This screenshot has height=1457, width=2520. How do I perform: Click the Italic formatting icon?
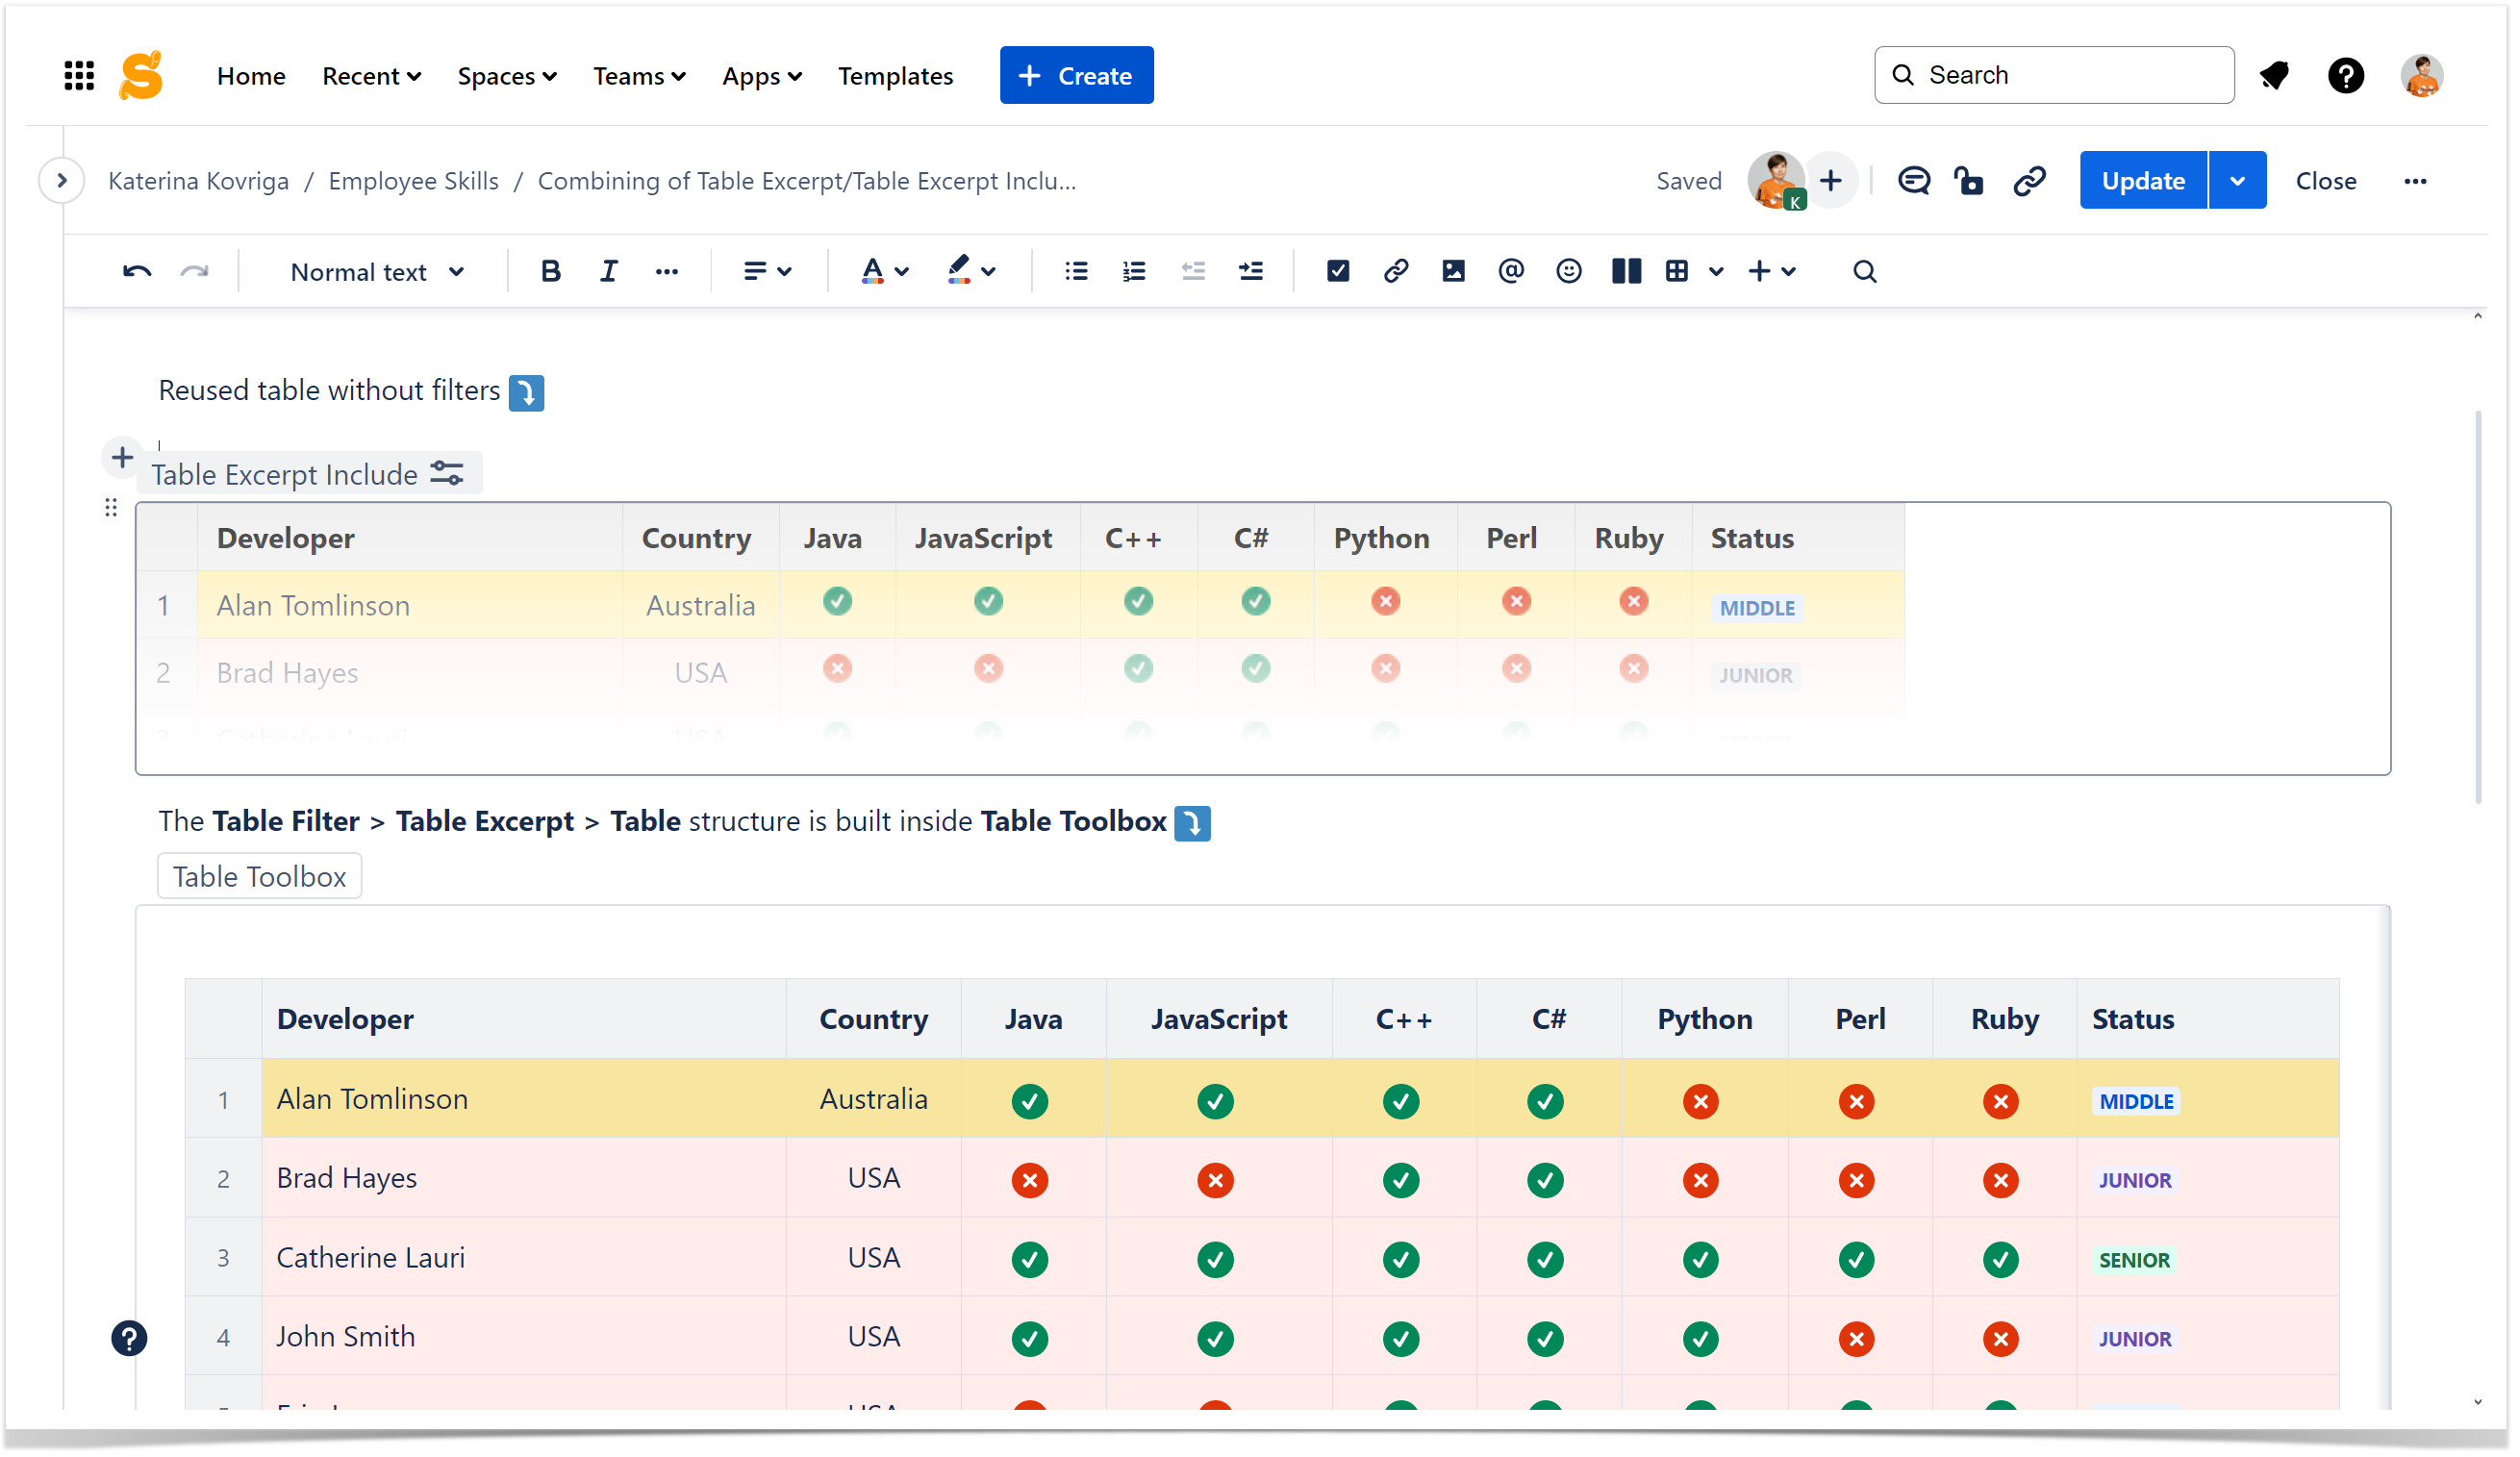[609, 272]
